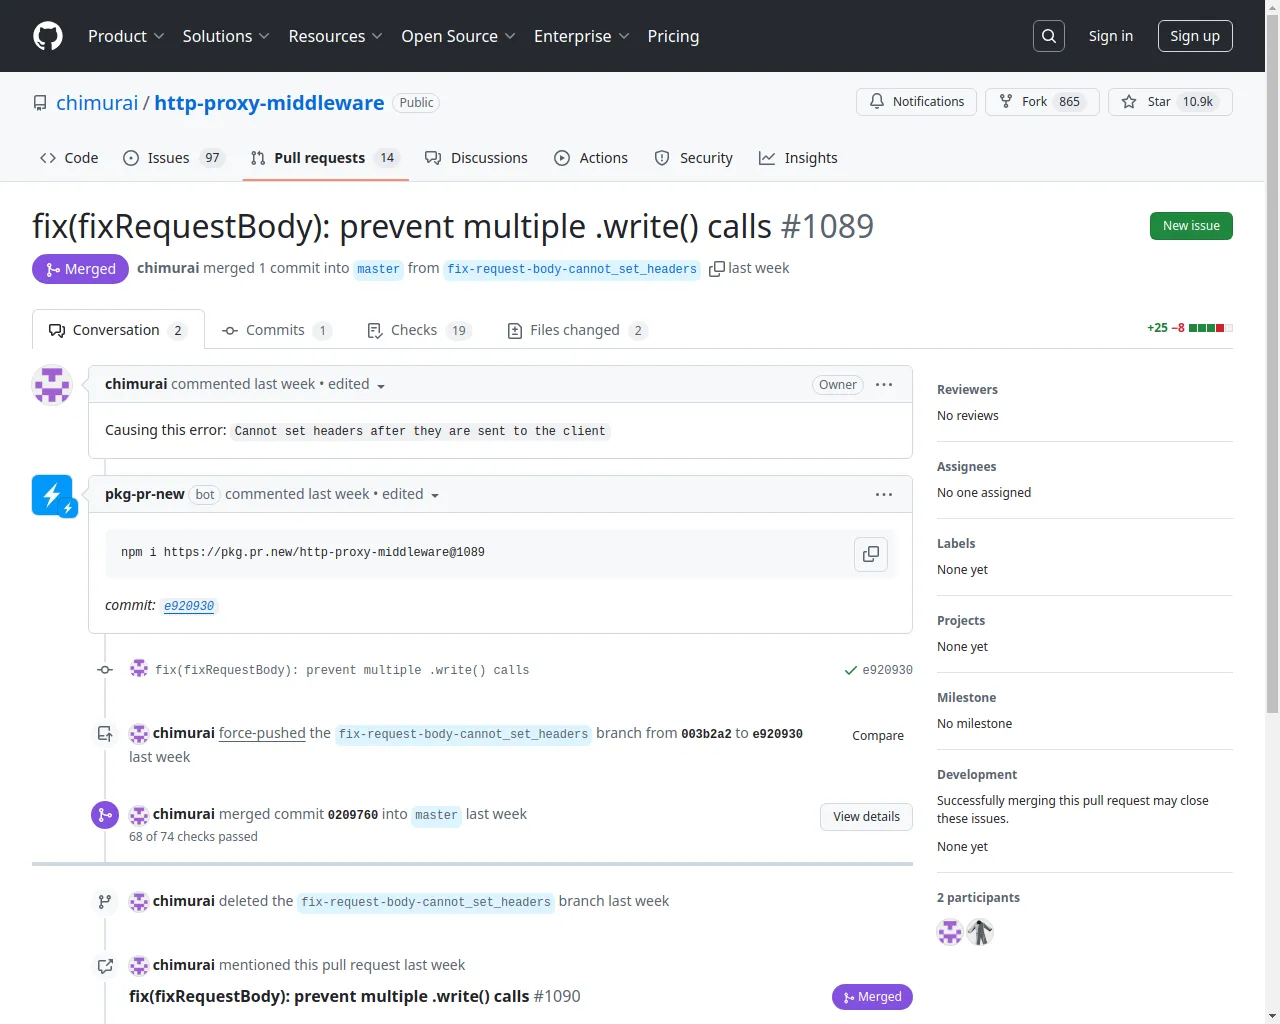Copy the npm install command
This screenshot has height=1024, width=1280.
point(871,554)
